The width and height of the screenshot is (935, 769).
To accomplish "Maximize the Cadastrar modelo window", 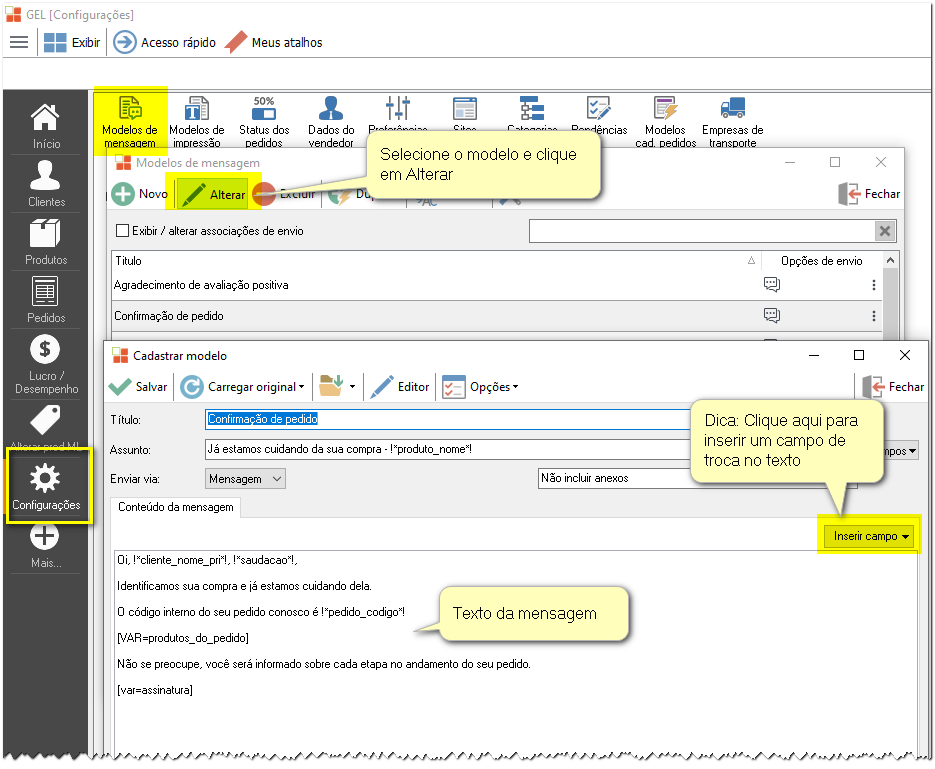I will click(859, 355).
